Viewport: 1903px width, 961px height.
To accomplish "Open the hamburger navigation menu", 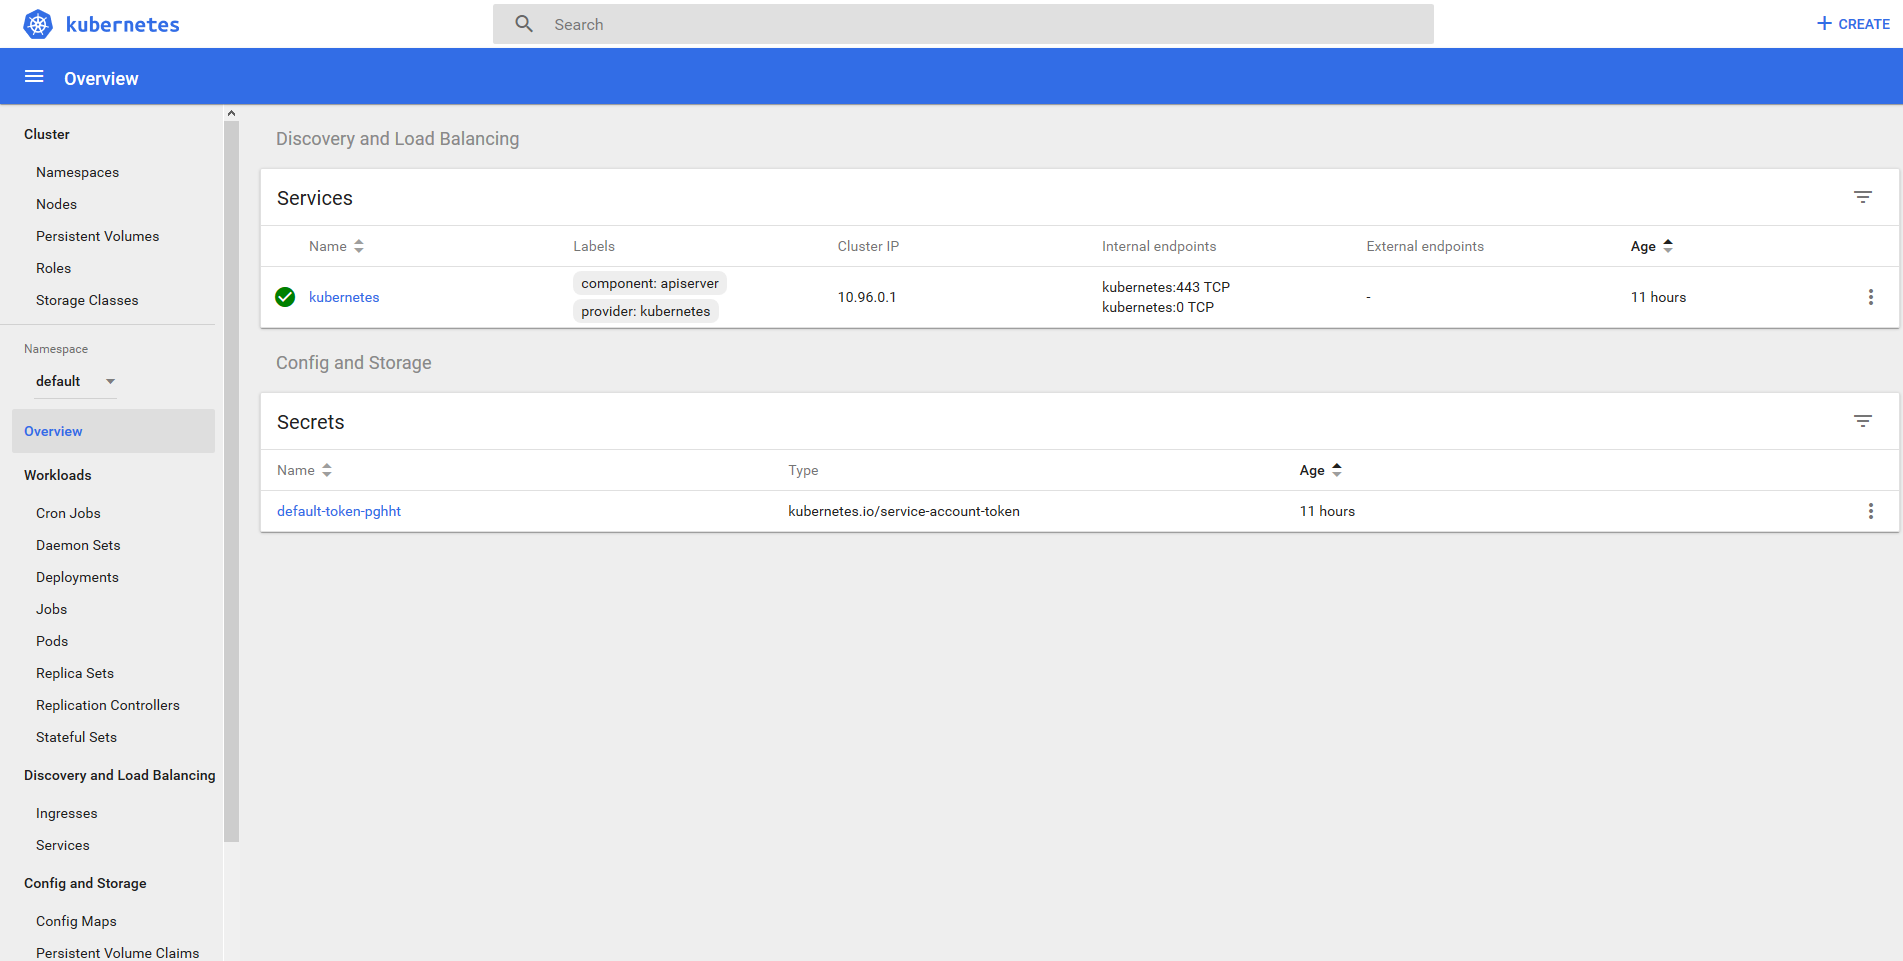I will [34, 77].
